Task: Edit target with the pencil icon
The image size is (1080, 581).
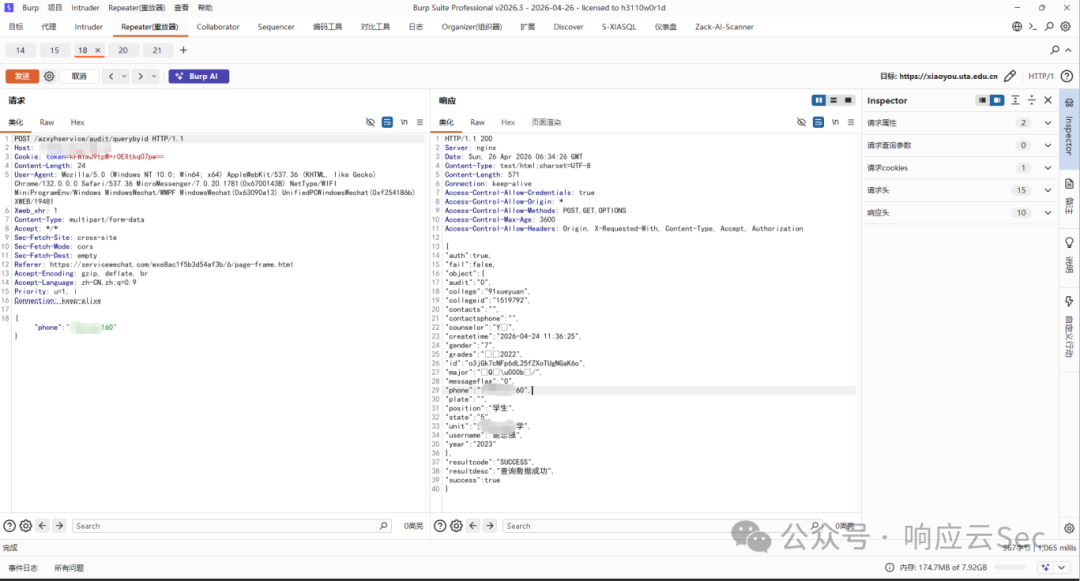Action: click(x=1010, y=76)
